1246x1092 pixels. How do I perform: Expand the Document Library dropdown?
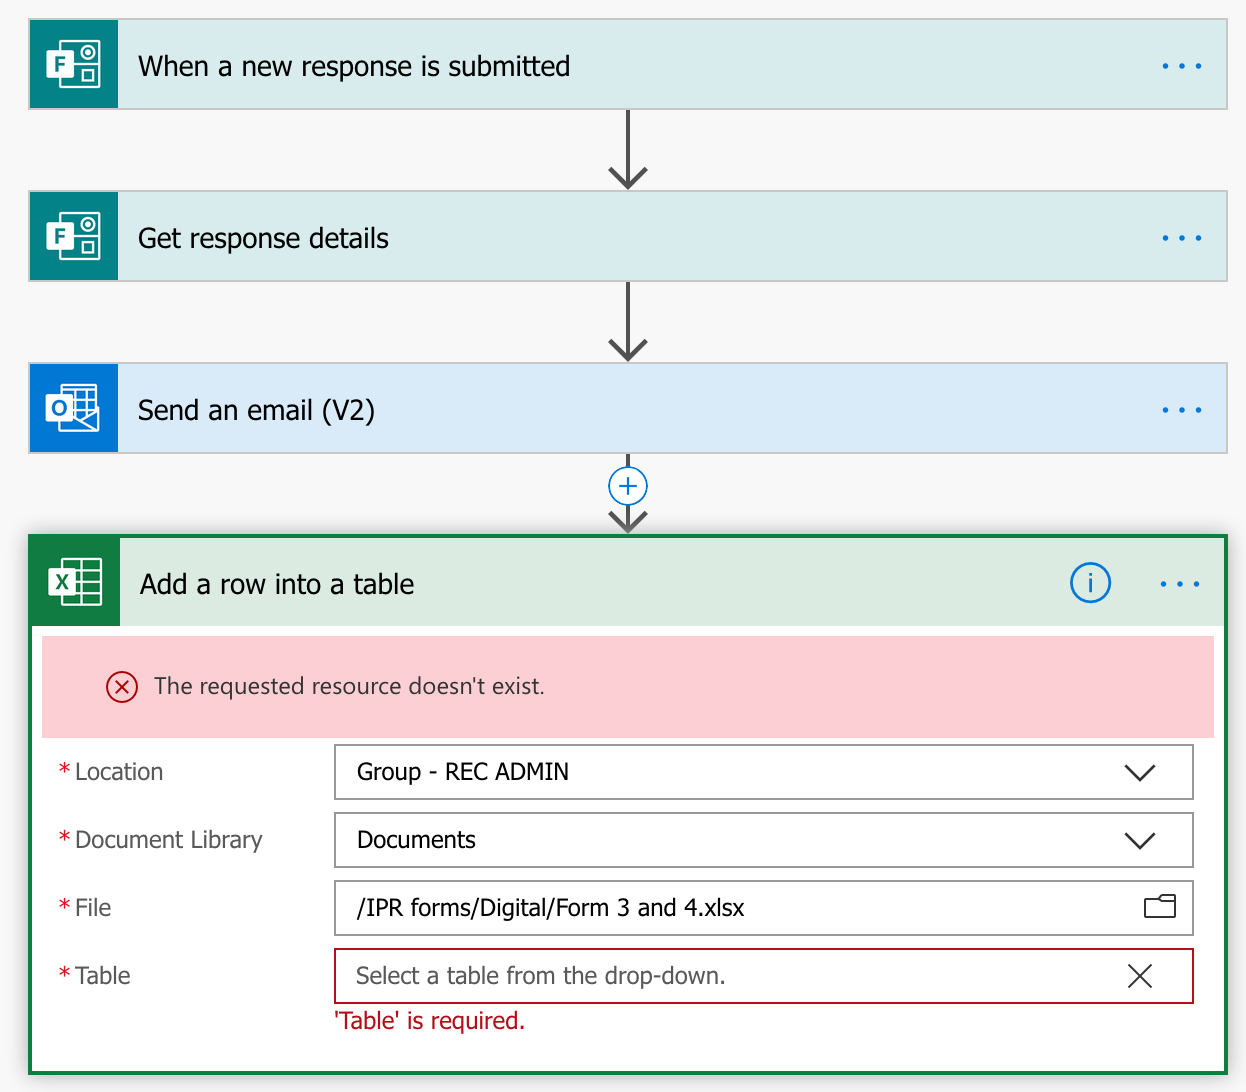click(x=1140, y=840)
